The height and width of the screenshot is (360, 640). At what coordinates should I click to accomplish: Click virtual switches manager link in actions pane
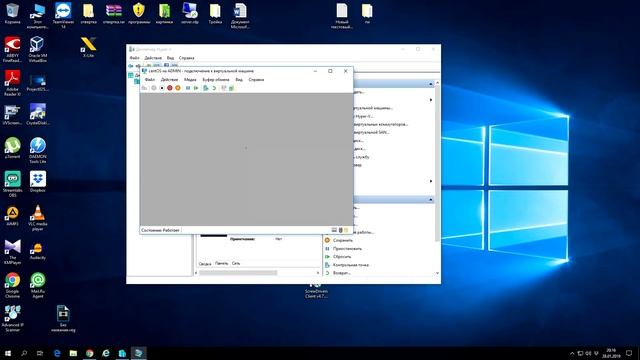[380, 124]
